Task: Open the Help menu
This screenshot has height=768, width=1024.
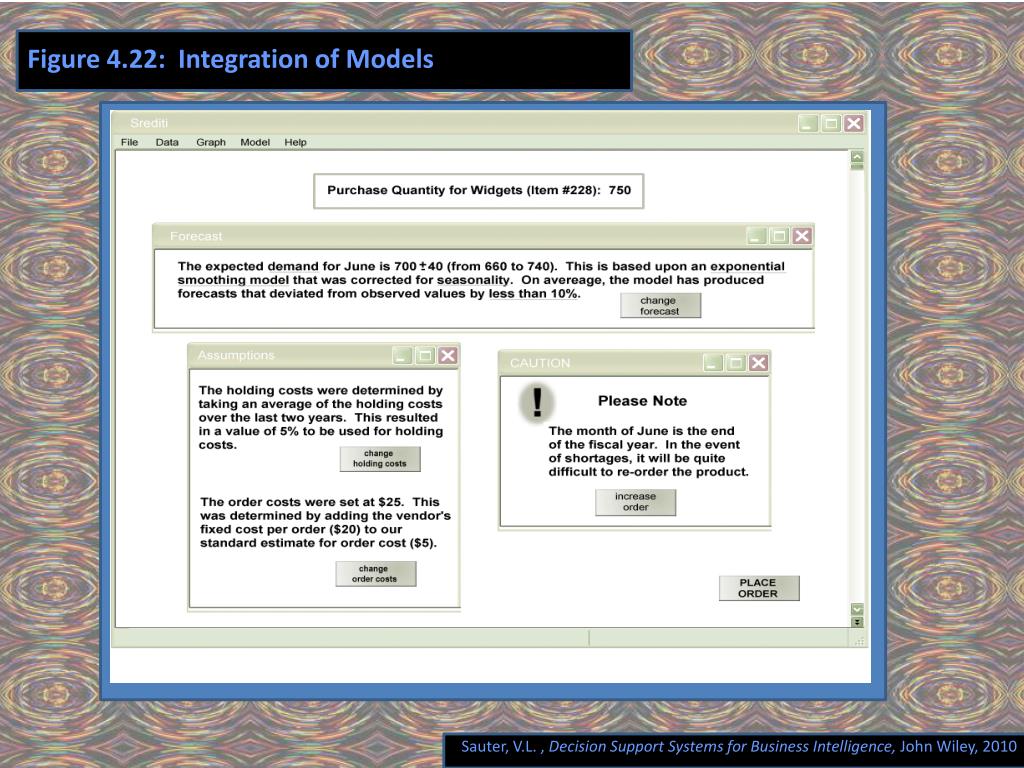Action: pyautogui.click(x=295, y=142)
